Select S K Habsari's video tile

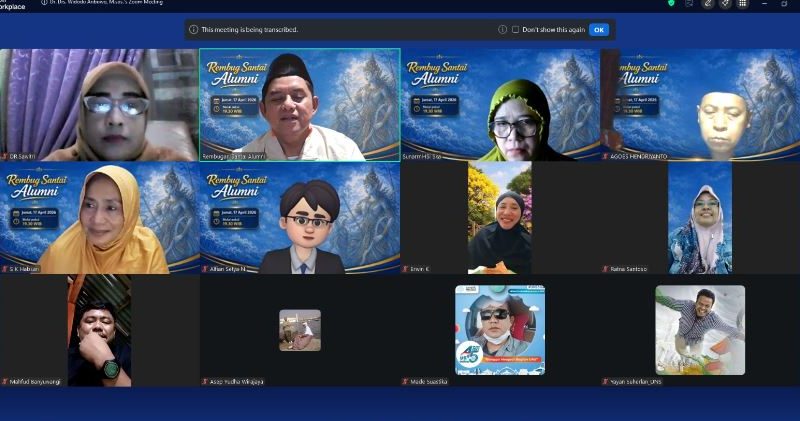coord(99,218)
